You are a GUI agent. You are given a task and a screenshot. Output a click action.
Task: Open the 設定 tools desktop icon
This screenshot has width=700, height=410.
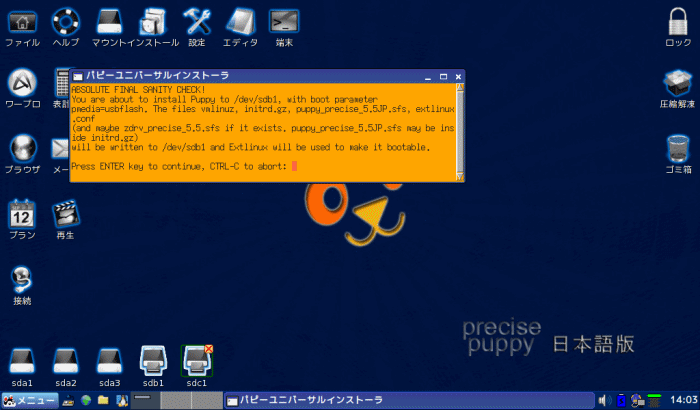197,22
